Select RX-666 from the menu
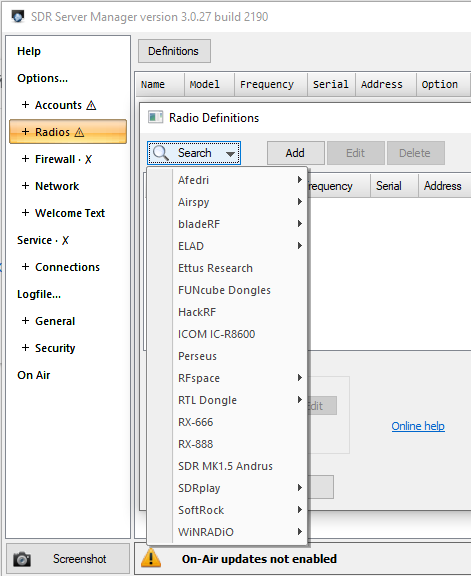Image resolution: width=471 pixels, height=576 pixels. pos(227,422)
